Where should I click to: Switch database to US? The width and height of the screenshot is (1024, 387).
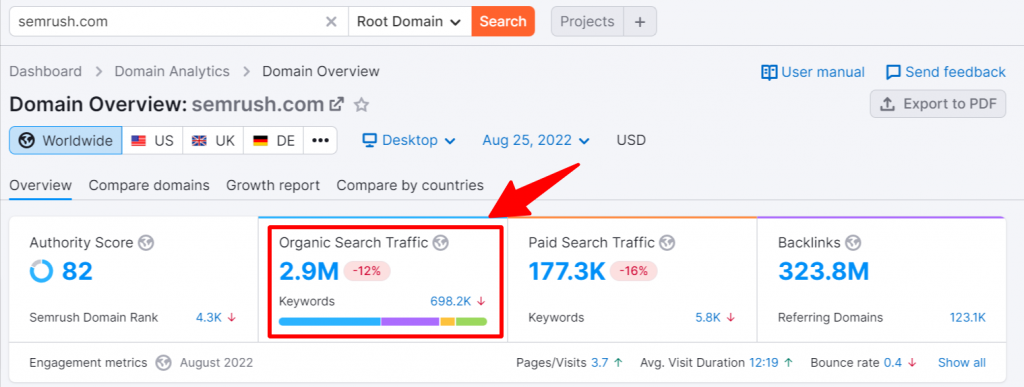(152, 140)
